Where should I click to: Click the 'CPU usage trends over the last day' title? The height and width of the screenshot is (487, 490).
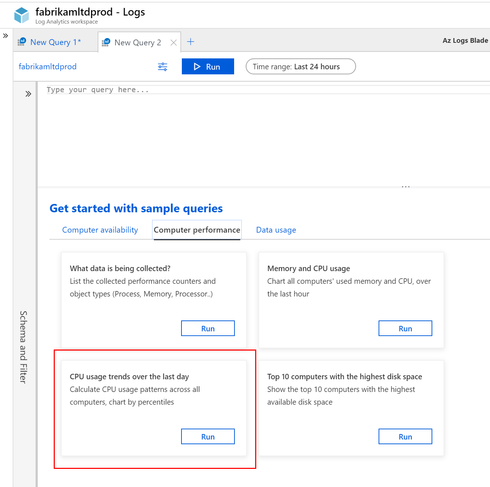point(129,376)
